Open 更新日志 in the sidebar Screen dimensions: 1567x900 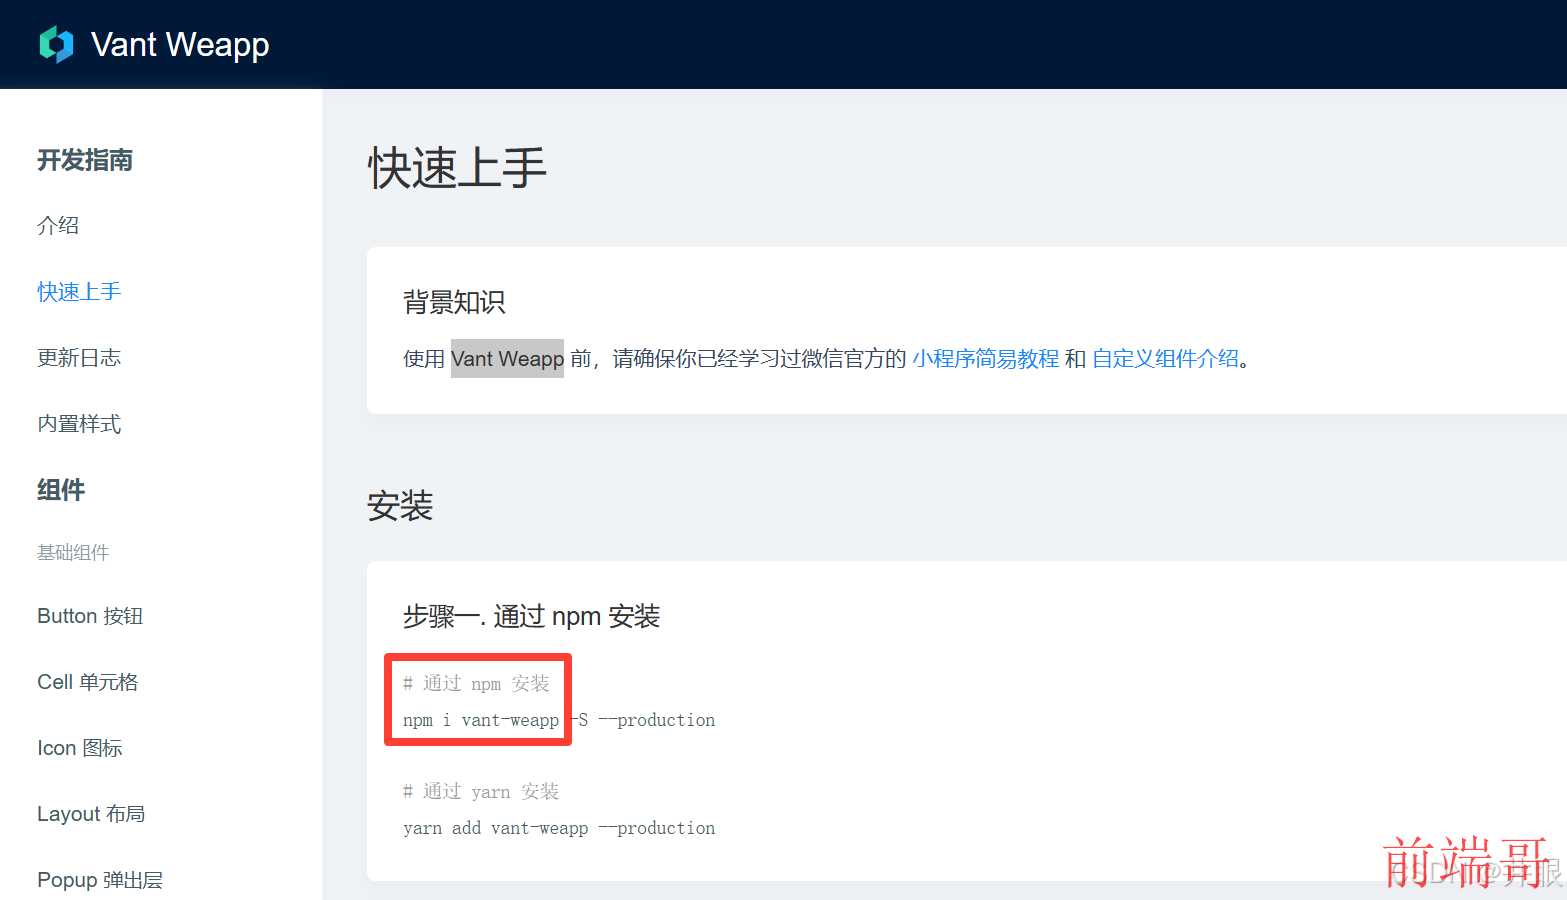click(79, 357)
